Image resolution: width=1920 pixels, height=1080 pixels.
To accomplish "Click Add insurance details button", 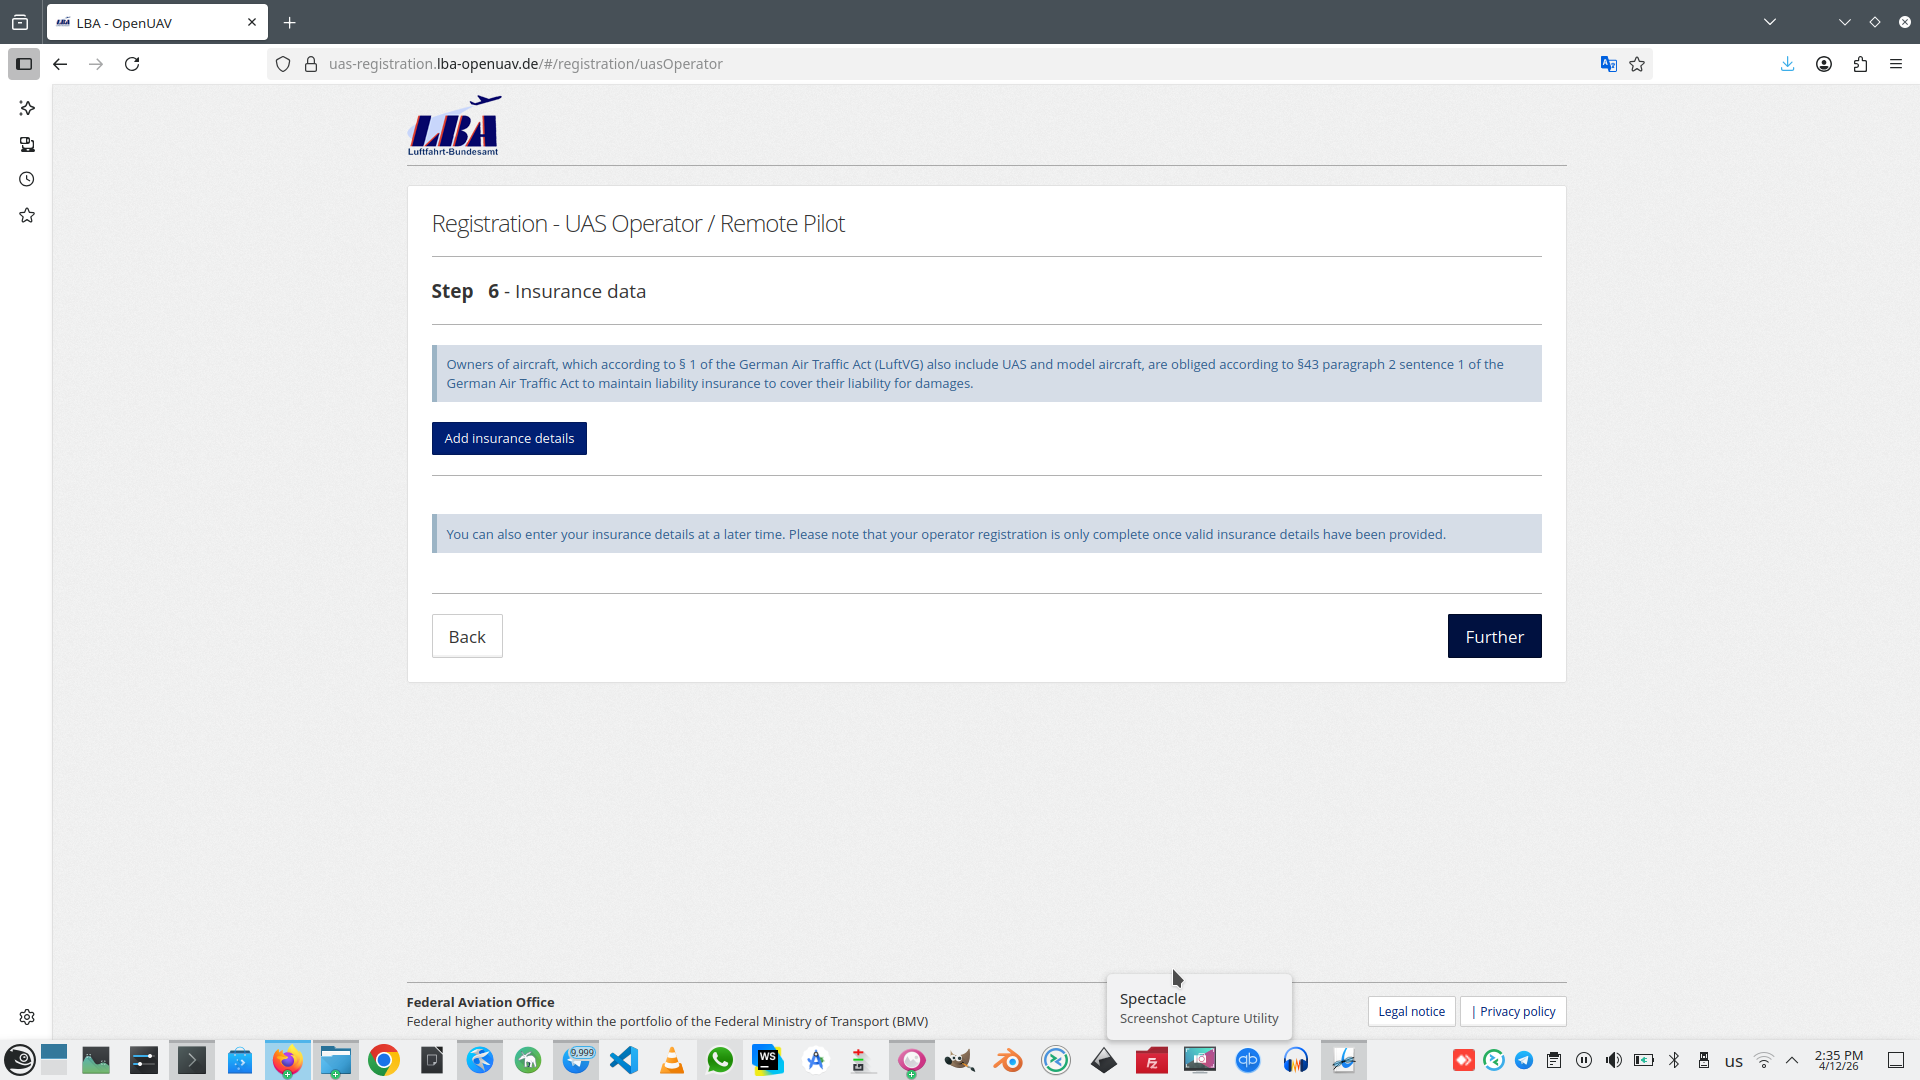I will point(509,438).
